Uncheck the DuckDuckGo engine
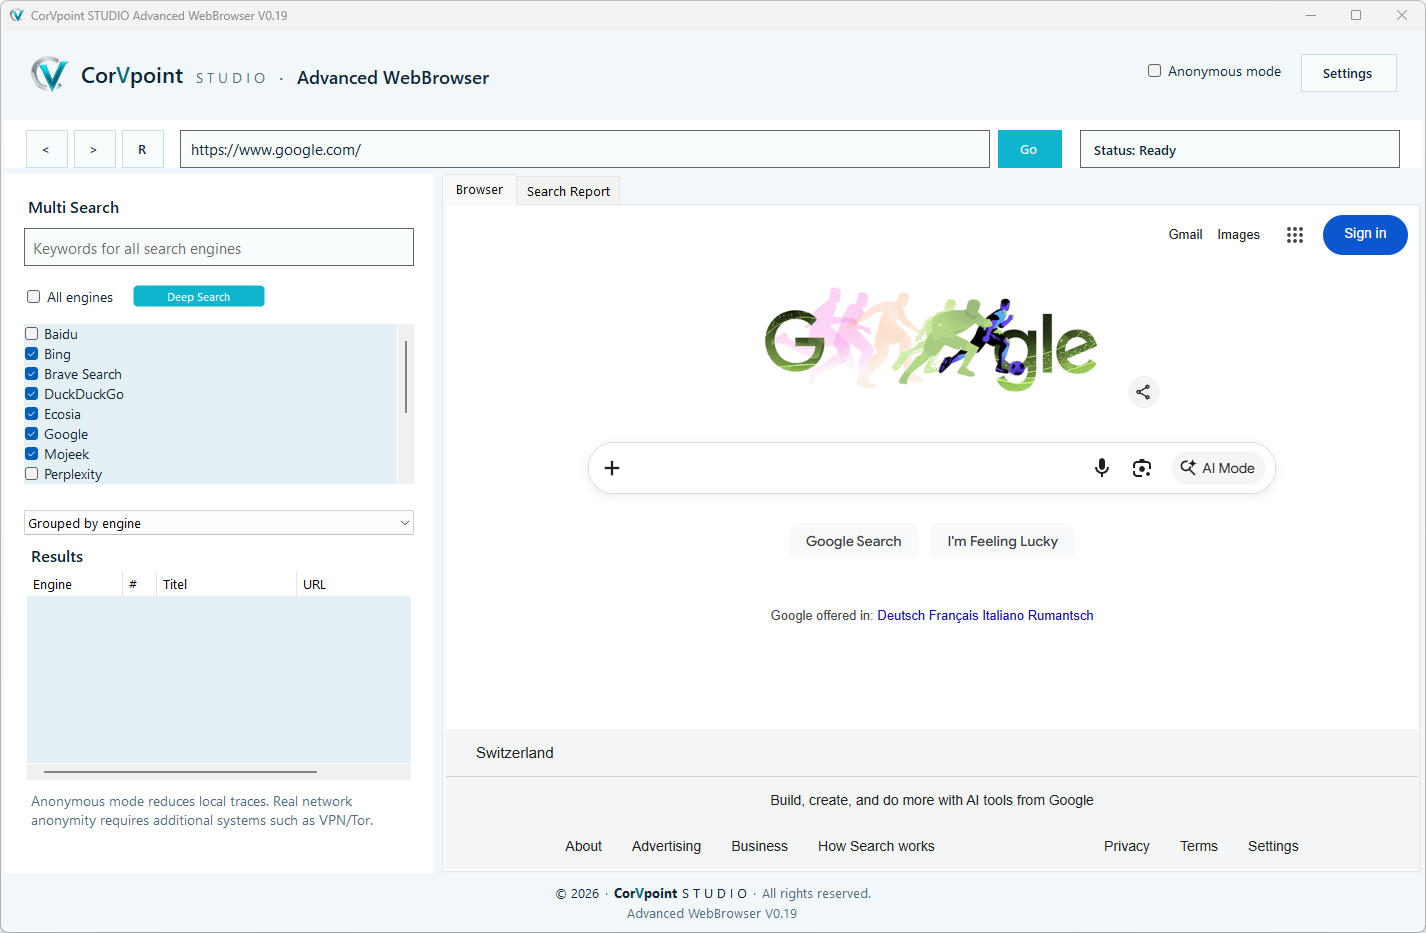Screen dimensions: 1426x933 [32, 394]
